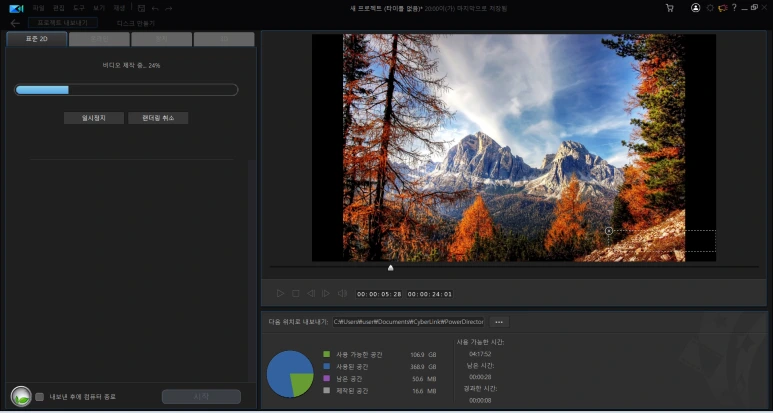This screenshot has height=413, width=773.
Task: Click the stop button
Action: pos(295,294)
